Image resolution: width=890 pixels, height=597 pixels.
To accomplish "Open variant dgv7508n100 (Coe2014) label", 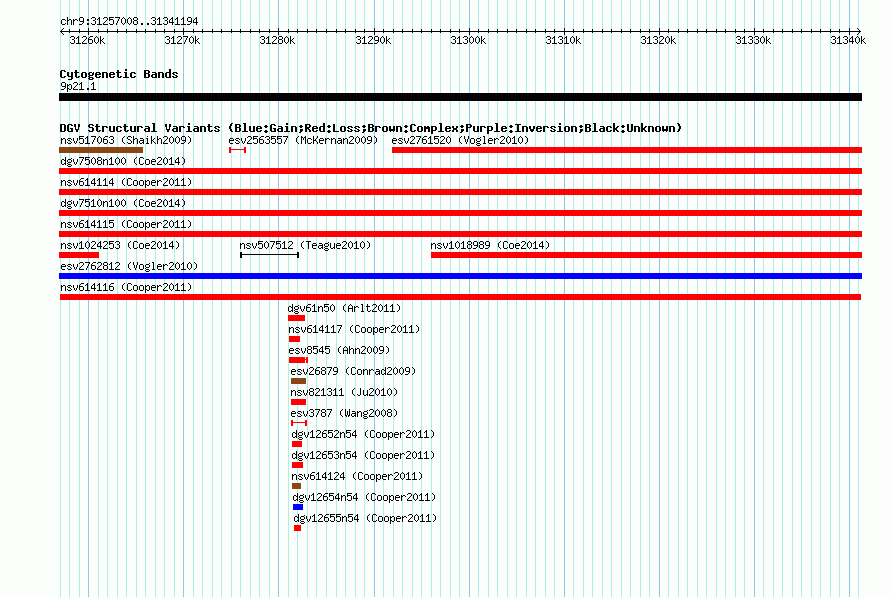I will tap(123, 161).
